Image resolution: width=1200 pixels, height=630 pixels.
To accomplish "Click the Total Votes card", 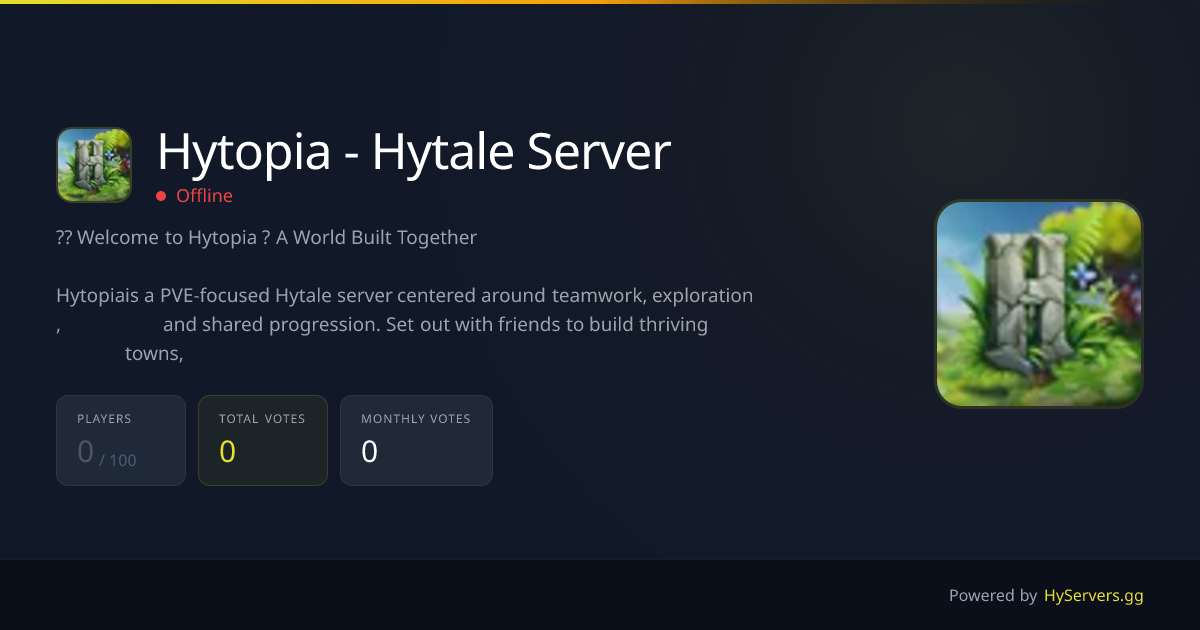I will coord(263,440).
